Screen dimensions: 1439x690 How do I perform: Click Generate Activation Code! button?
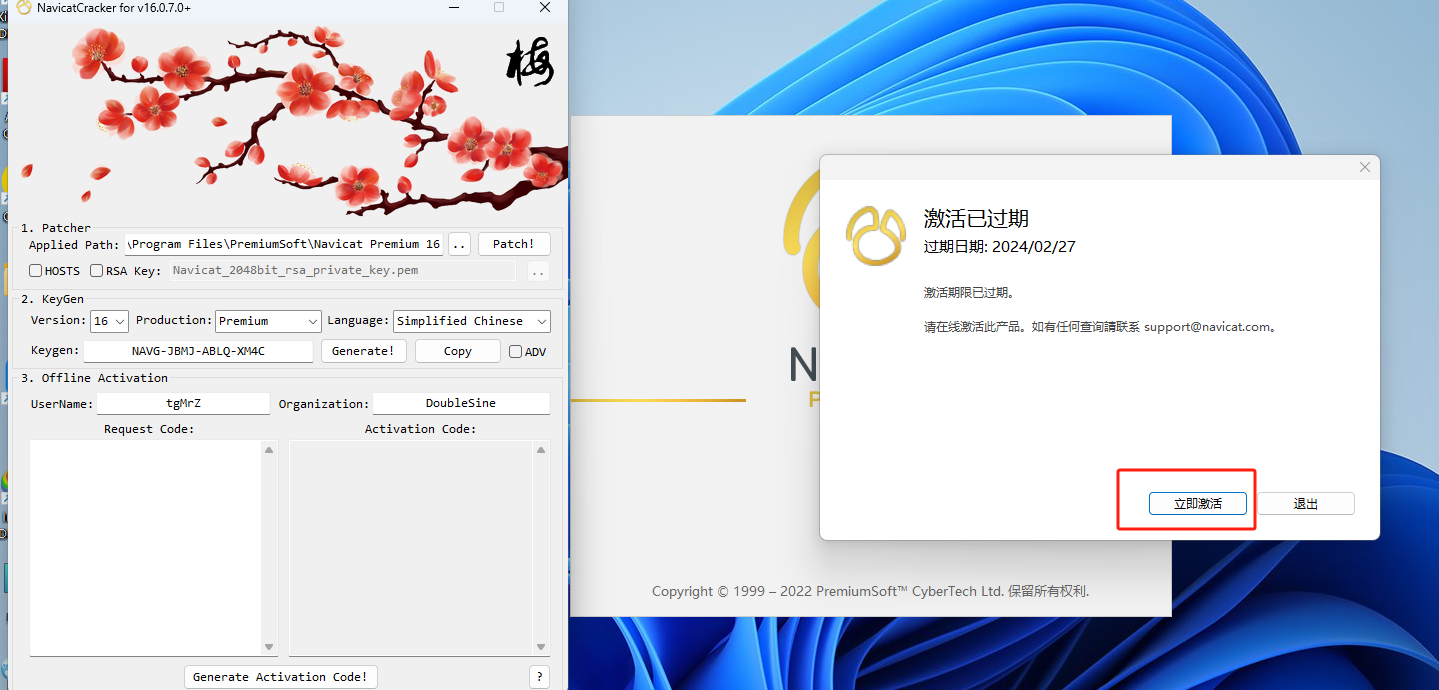281,677
